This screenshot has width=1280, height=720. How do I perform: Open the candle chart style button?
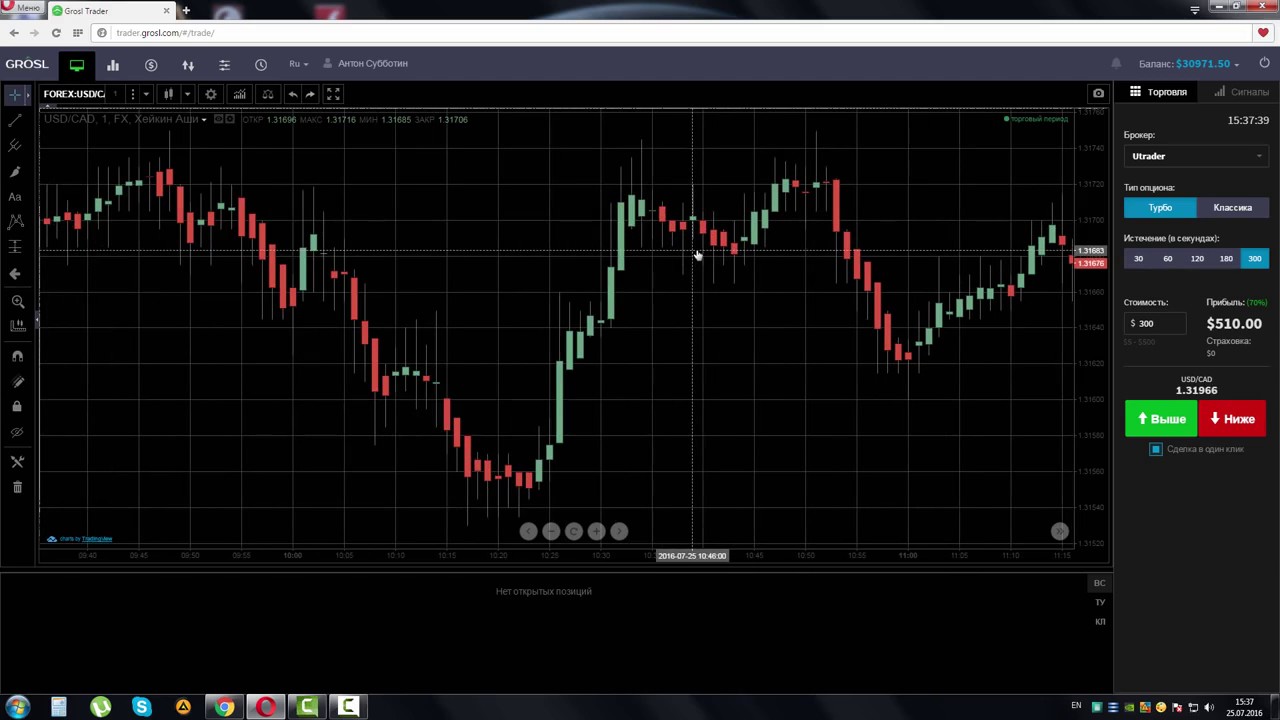pyautogui.click(x=168, y=94)
